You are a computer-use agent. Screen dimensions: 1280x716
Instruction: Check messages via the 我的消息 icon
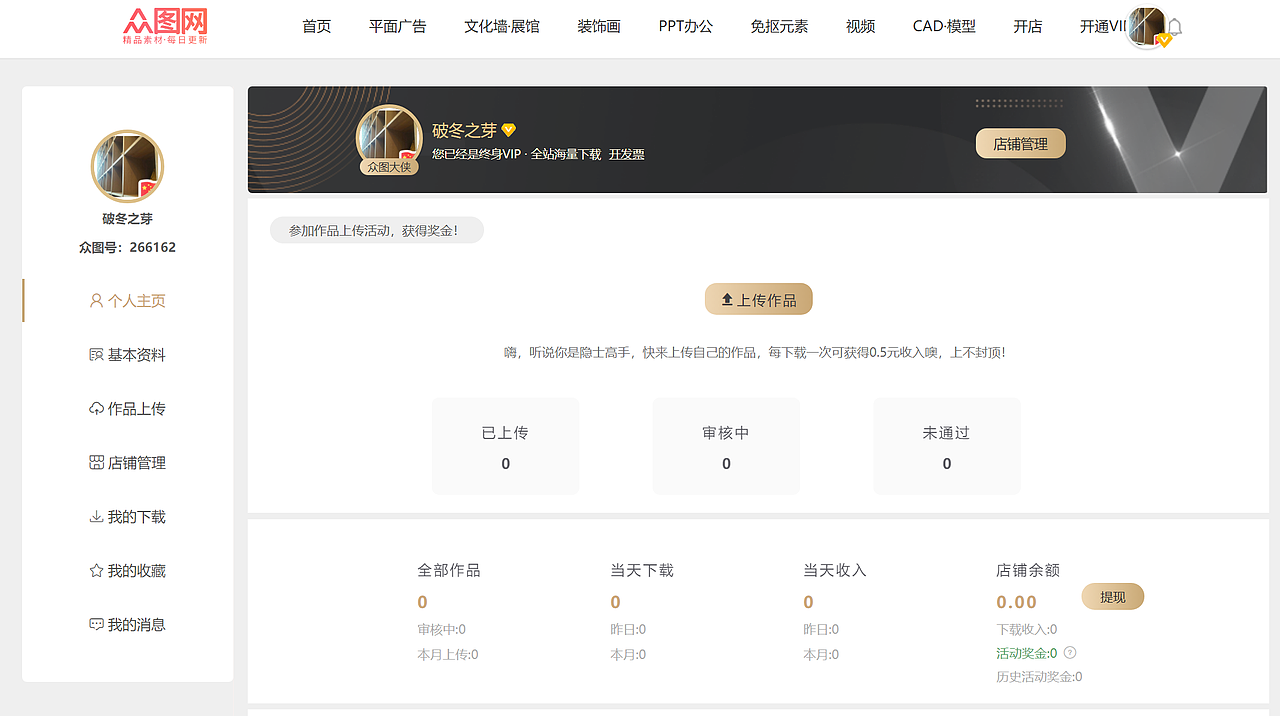[x=95, y=624]
